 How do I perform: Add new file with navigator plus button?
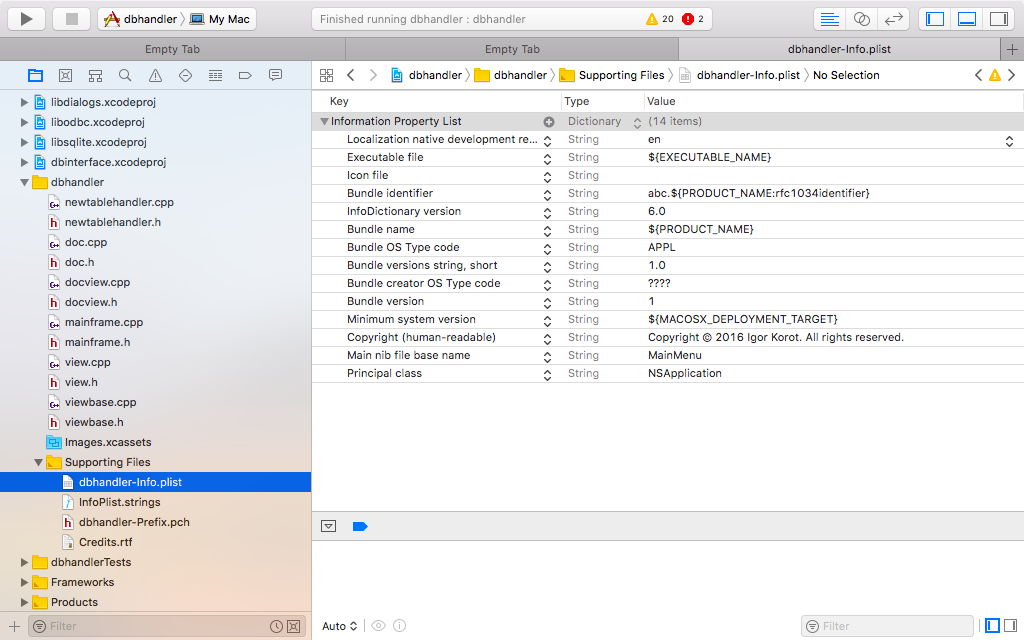click(x=14, y=626)
